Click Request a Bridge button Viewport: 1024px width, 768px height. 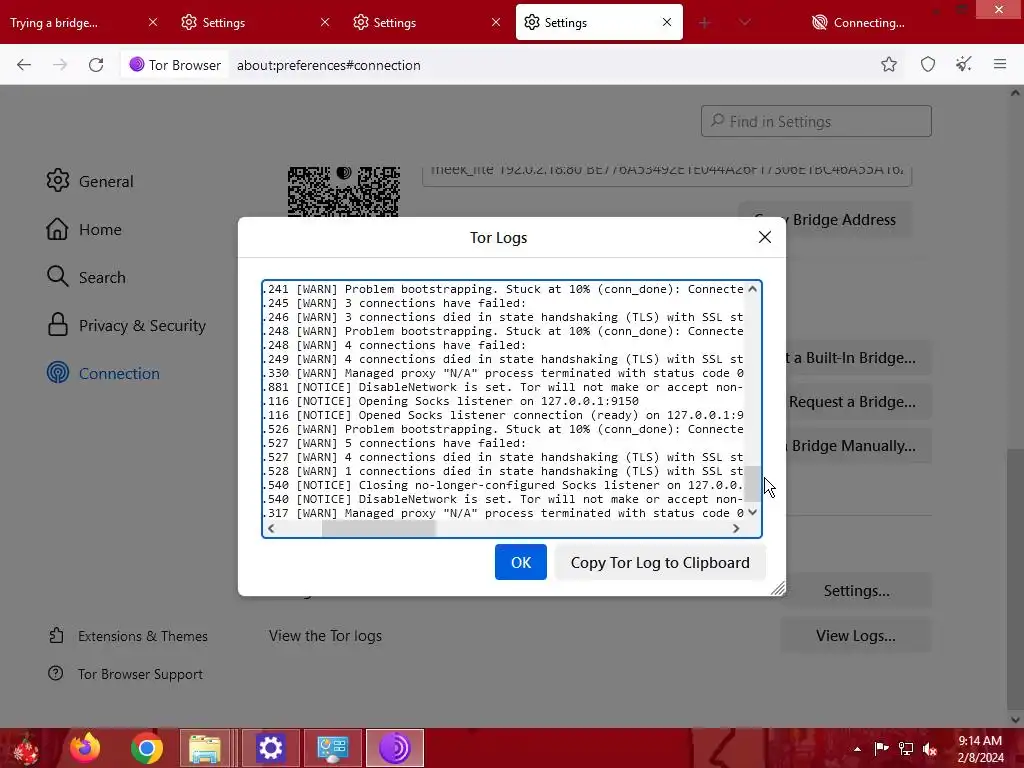click(856, 402)
